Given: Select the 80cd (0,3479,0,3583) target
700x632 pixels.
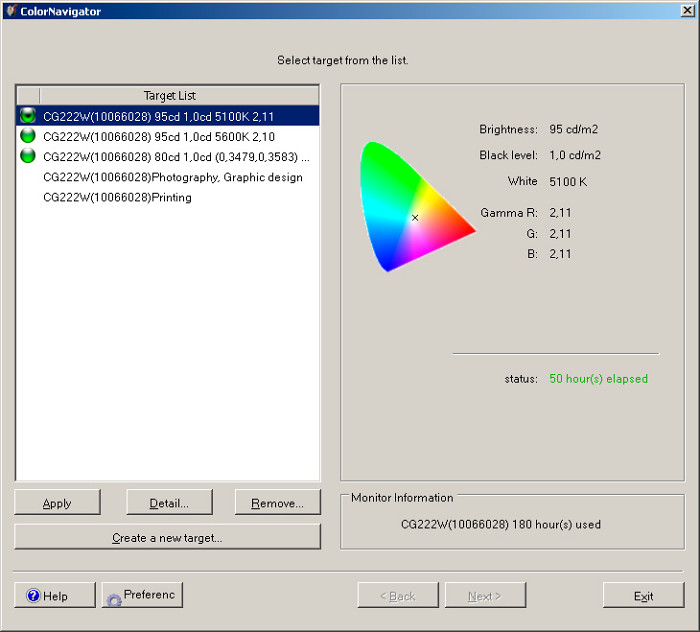Looking at the screenshot, I should tap(175, 157).
